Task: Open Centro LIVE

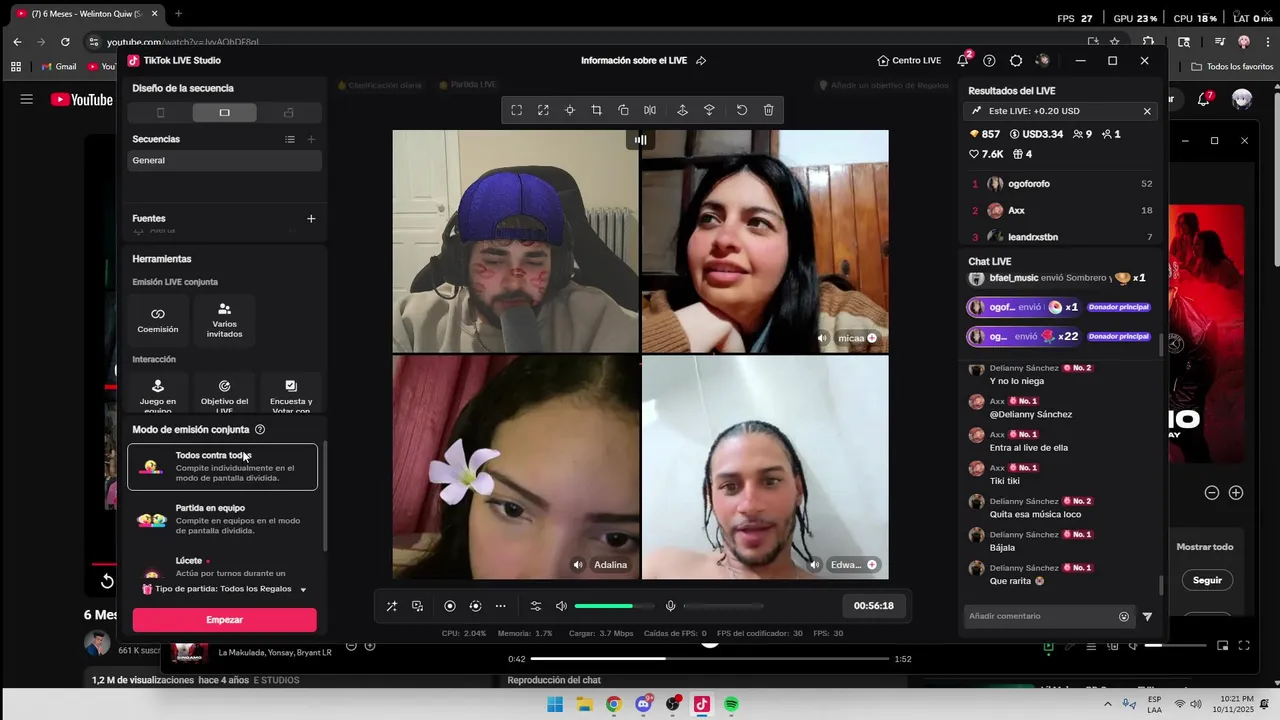Action: pyautogui.click(x=908, y=60)
